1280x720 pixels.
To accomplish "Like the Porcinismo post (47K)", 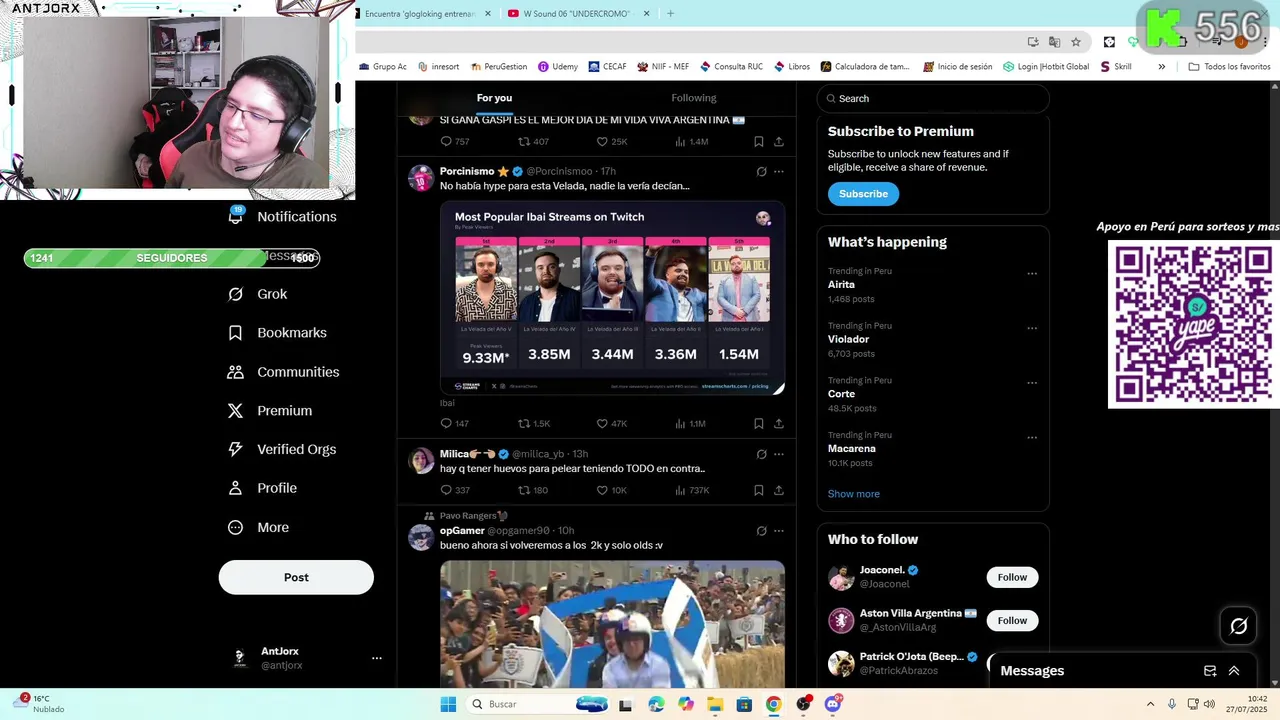I will tap(611, 423).
